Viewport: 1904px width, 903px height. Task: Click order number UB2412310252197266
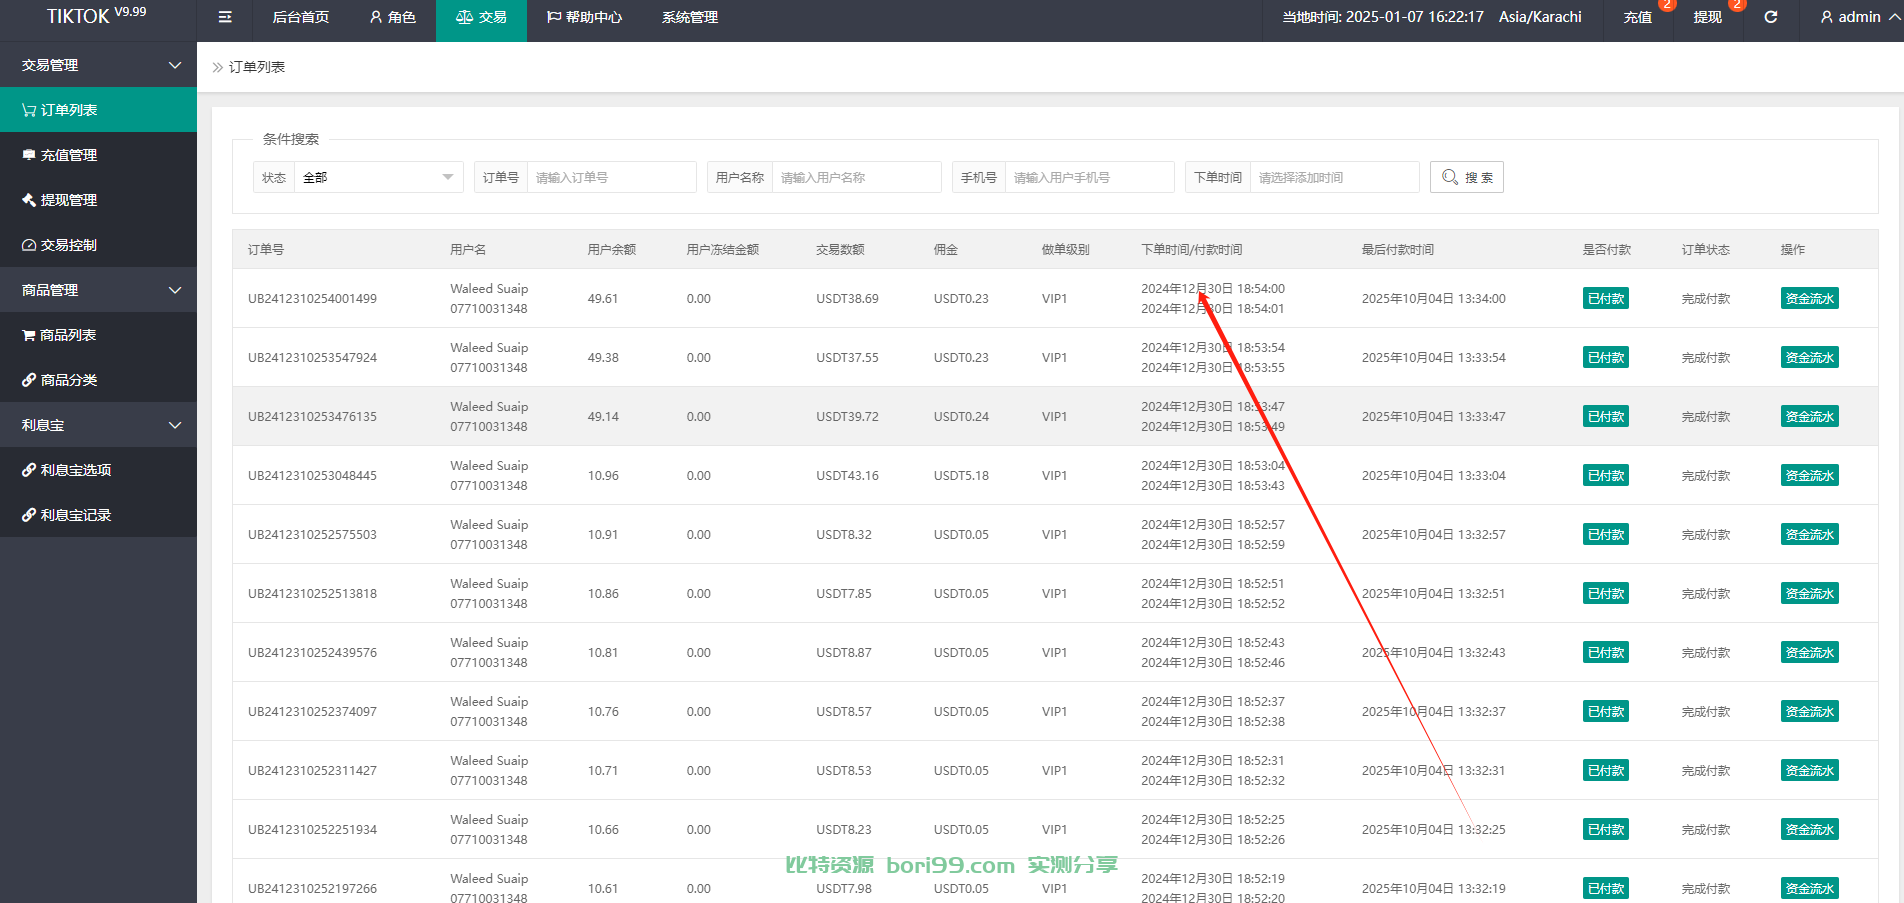[x=312, y=888]
